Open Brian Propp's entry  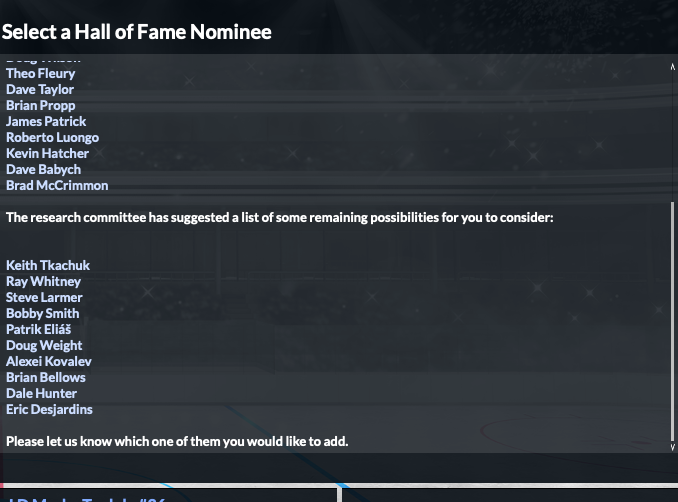[x=40, y=105]
